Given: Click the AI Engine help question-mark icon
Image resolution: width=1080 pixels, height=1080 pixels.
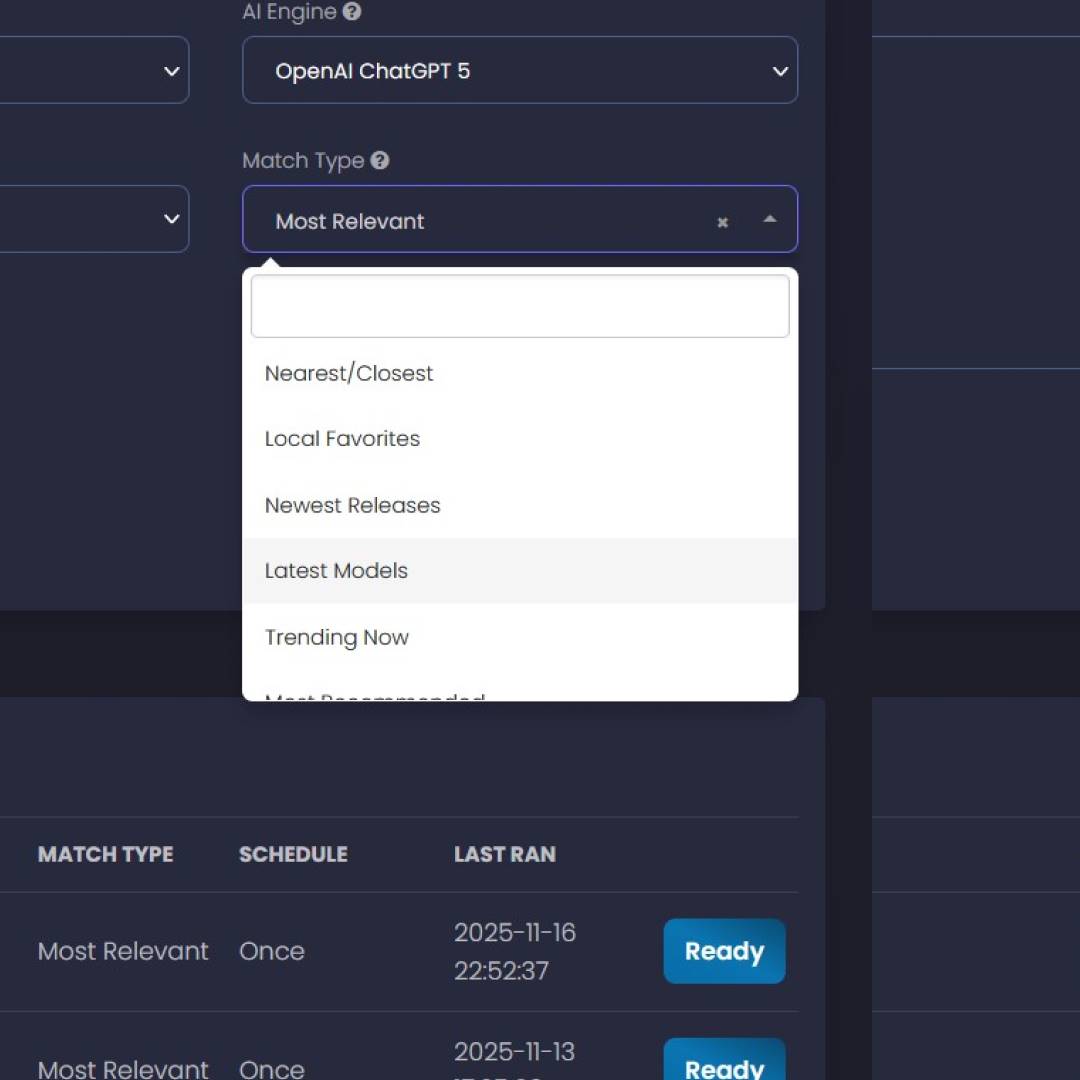Looking at the screenshot, I should (352, 12).
